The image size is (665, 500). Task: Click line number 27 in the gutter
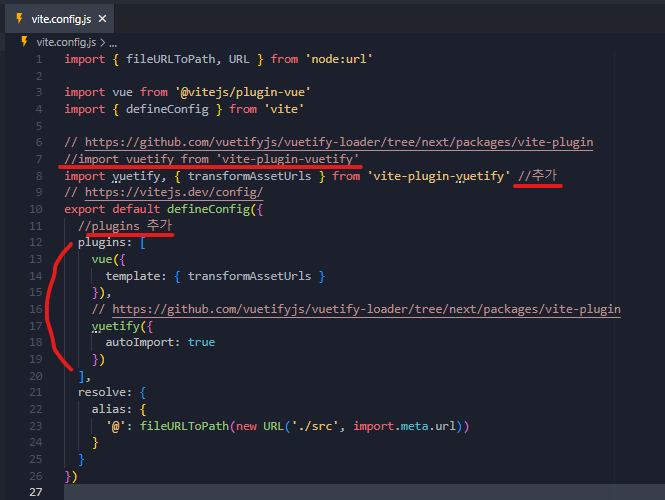[x=36, y=492]
